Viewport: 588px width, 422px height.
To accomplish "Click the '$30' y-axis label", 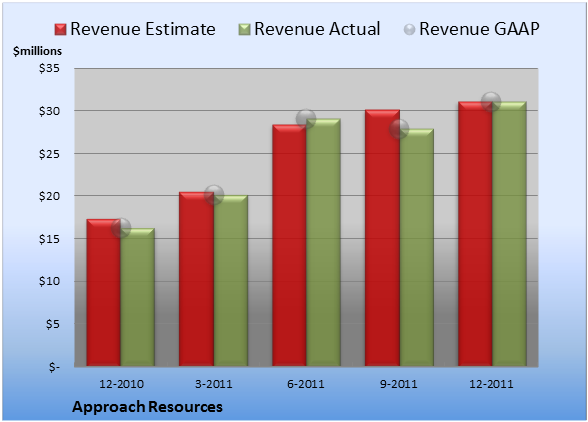I will [x=49, y=111].
